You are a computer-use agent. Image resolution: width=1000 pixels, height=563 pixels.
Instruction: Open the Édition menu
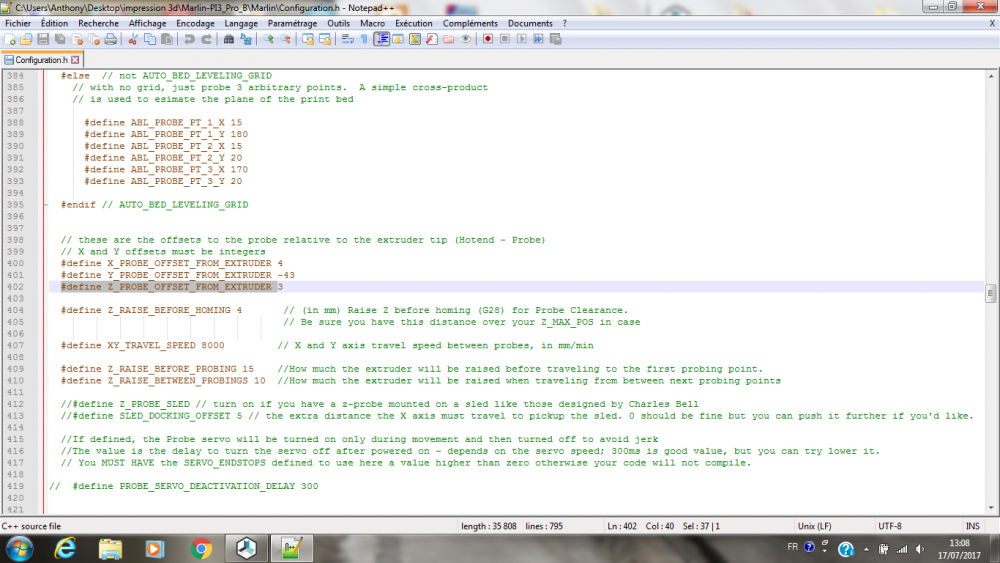coord(54,23)
